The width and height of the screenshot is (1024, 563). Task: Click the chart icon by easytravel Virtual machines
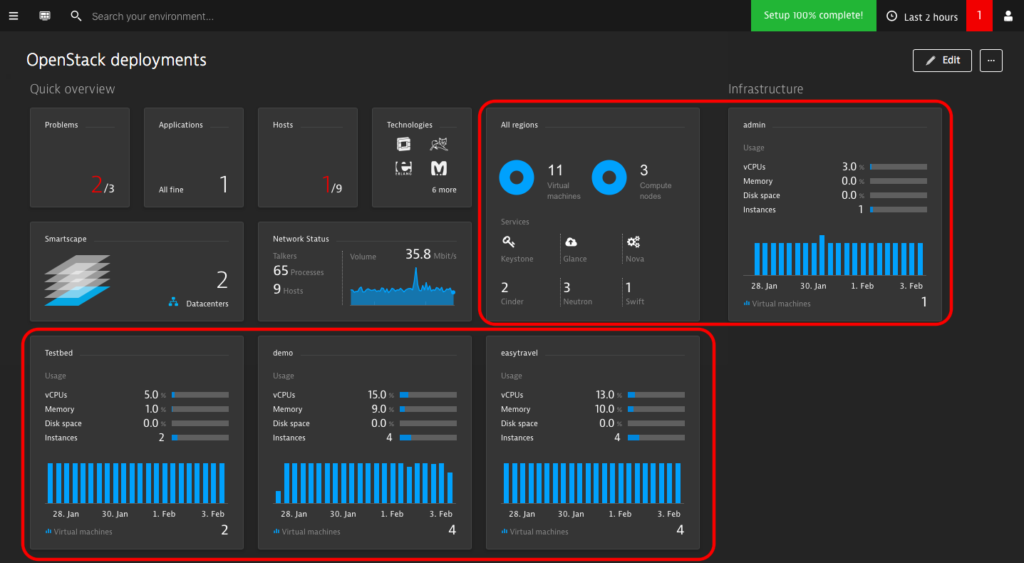(x=504, y=532)
